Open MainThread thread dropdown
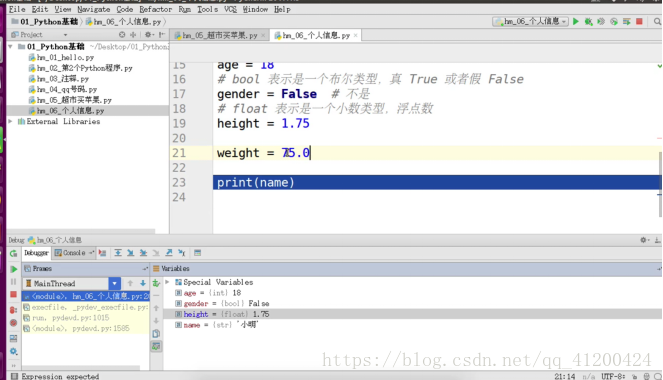Image resolution: width=663 pixels, height=380 pixels. point(114,283)
